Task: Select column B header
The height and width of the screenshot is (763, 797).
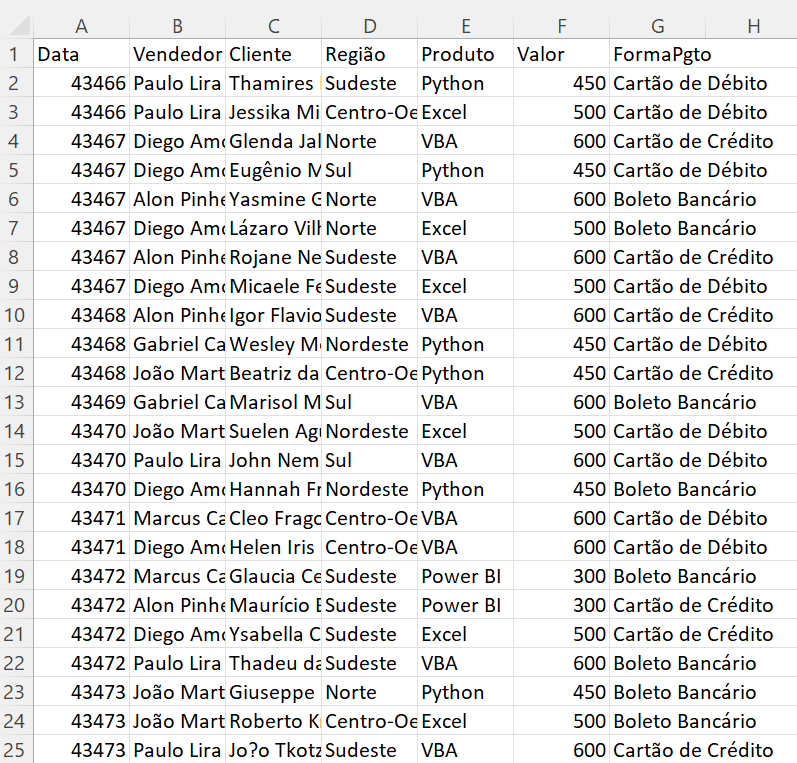Action: 177,25
